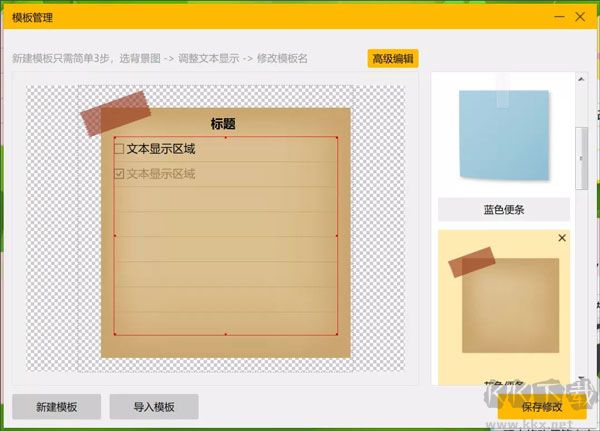Click the 标题 title text on the note
Image resolution: width=600 pixels, height=431 pixels.
click(x=223, y=124)
